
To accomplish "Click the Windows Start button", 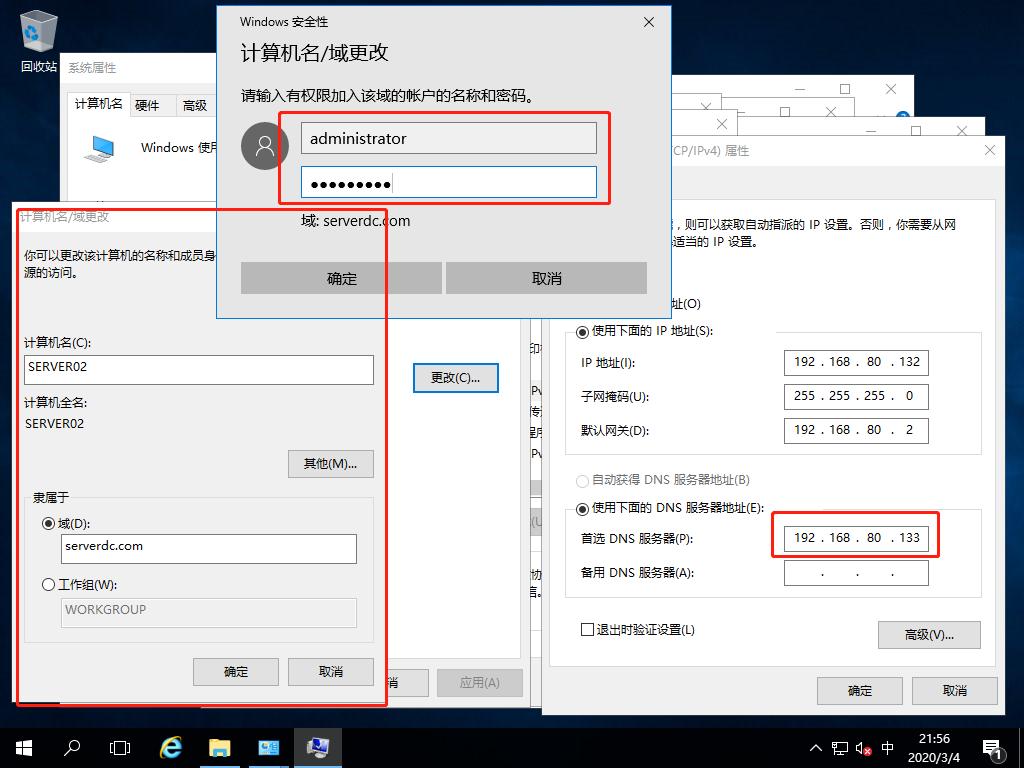I will 21,747.
